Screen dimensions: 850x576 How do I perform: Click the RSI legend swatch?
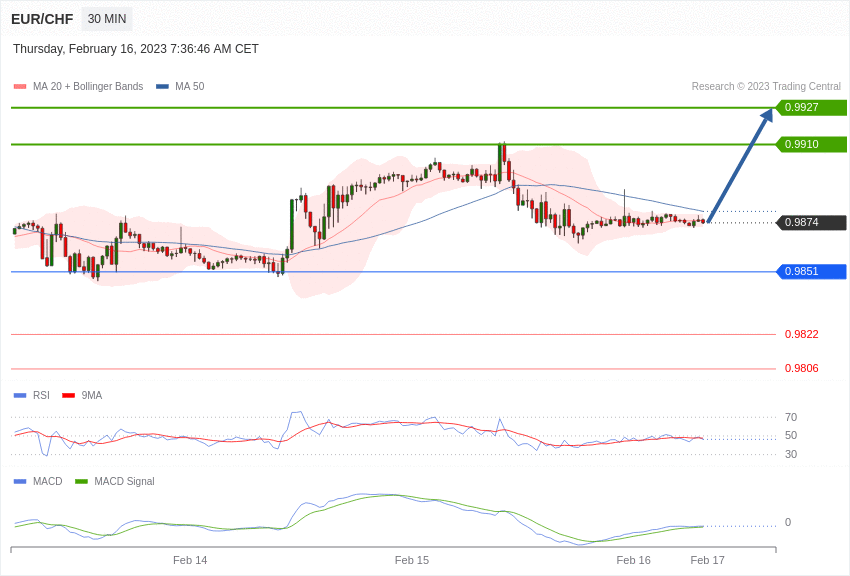click(x=20, y=396)
